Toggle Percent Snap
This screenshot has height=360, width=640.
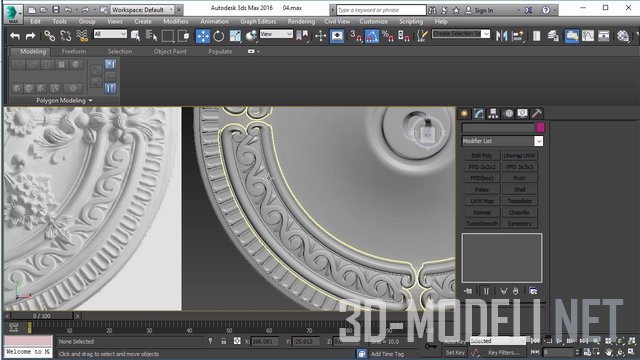[387, 36]
